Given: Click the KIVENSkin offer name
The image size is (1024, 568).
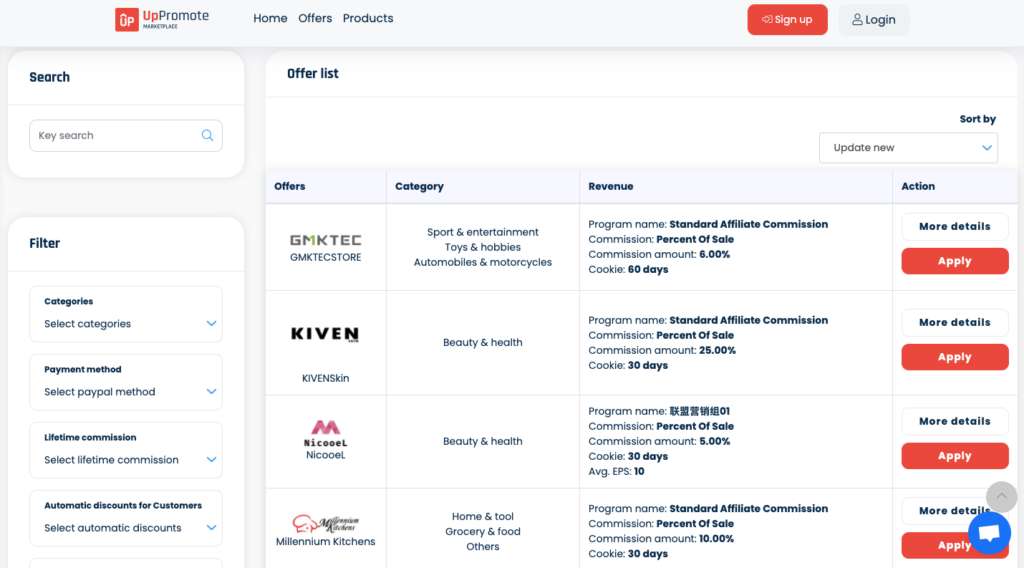Looking at the screenshot, I should coord(325,378).
